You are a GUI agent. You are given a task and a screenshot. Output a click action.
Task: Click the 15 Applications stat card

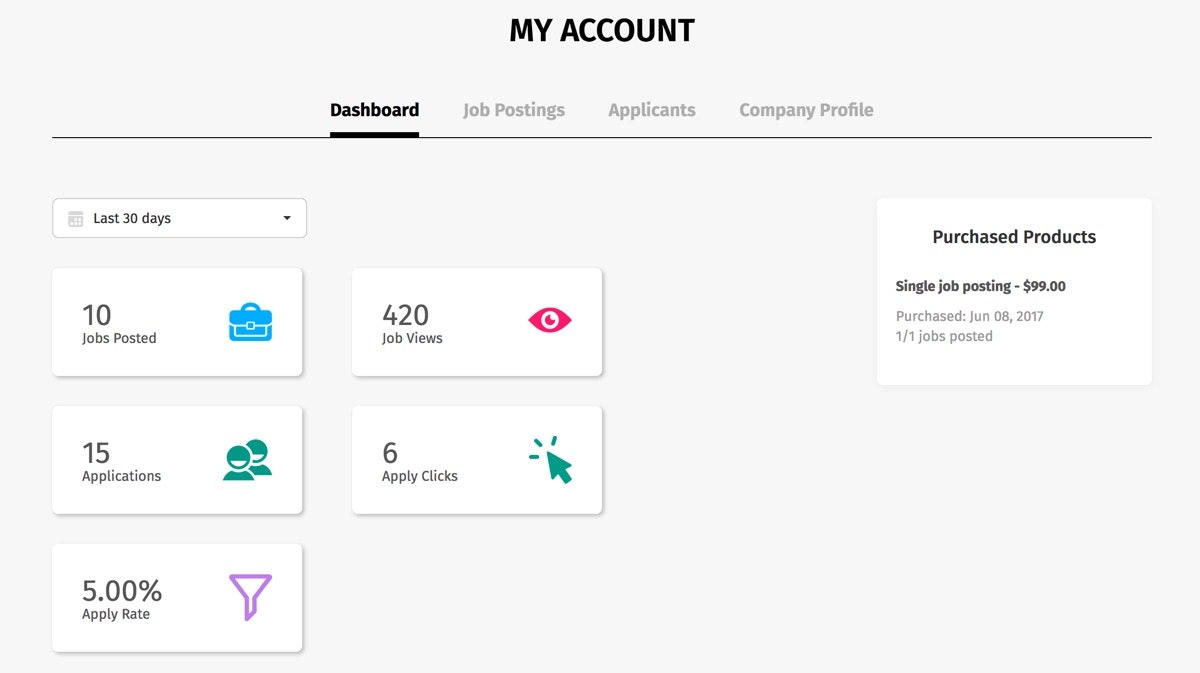[x=177, y=460]
